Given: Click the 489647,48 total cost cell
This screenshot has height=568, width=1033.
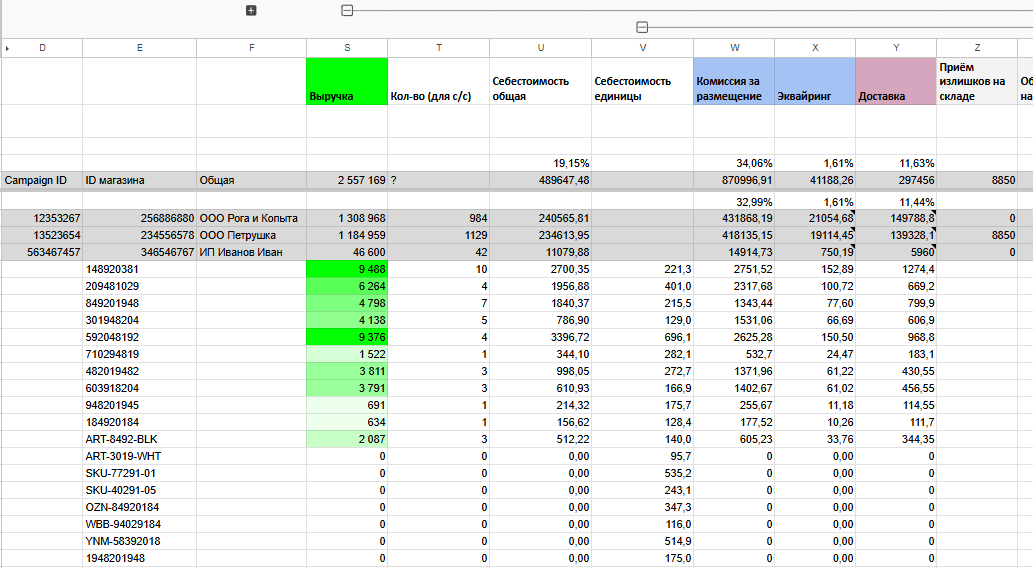Looking at the screenshot, I should point(541,181).
